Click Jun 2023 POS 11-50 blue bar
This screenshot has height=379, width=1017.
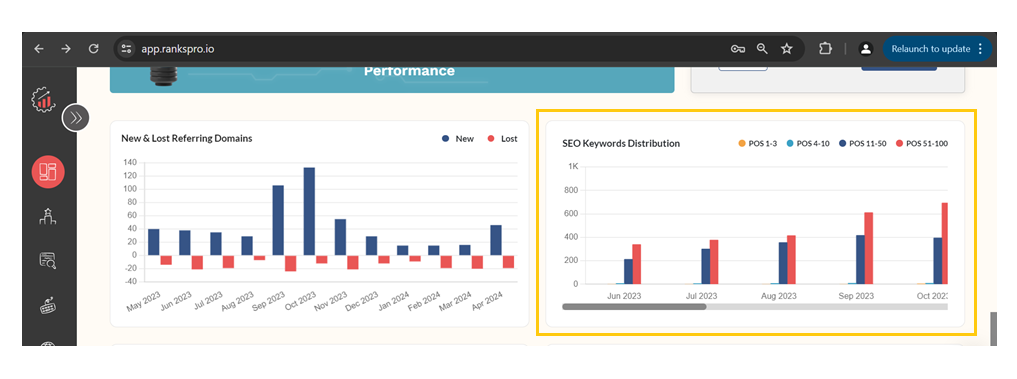click(x=628, y=271)
